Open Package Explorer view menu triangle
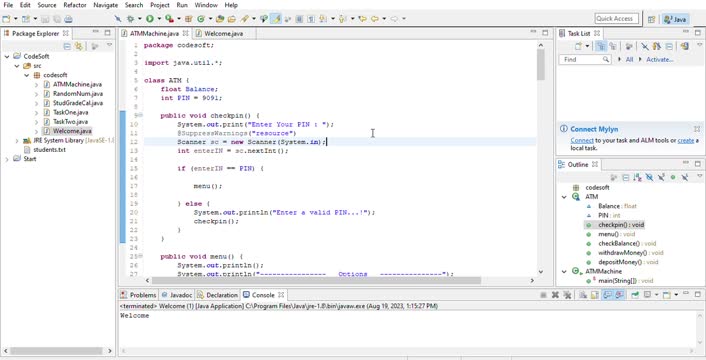706x360 pixels. click(109, 45)
